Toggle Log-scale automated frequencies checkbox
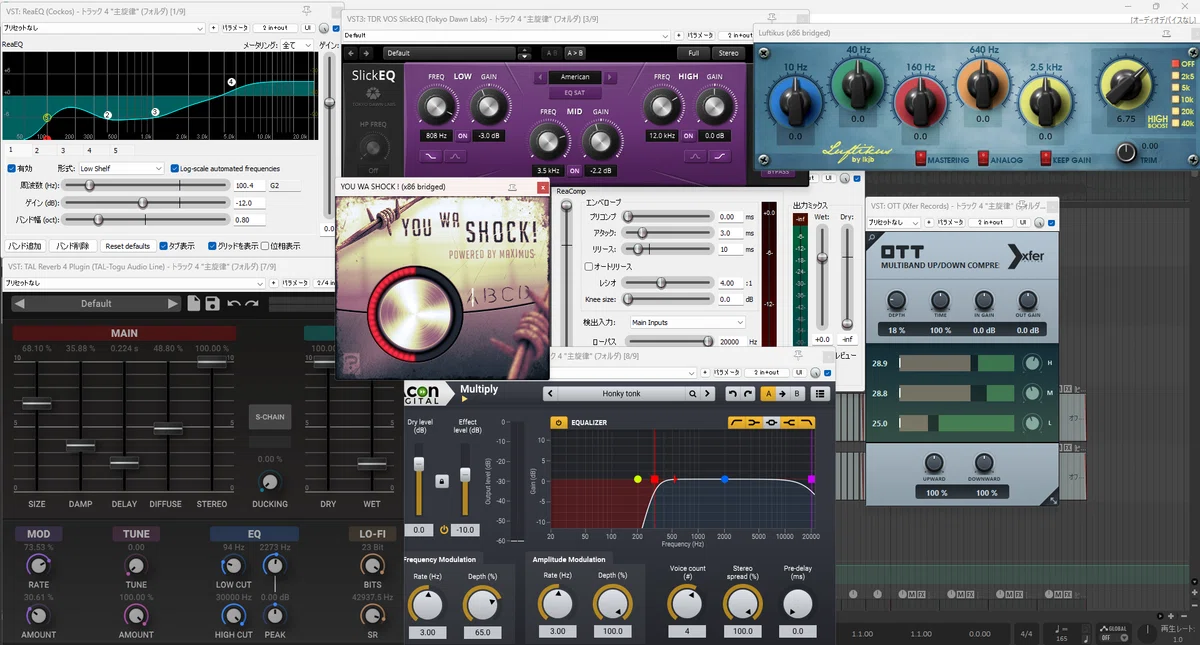 pos(174,169)
